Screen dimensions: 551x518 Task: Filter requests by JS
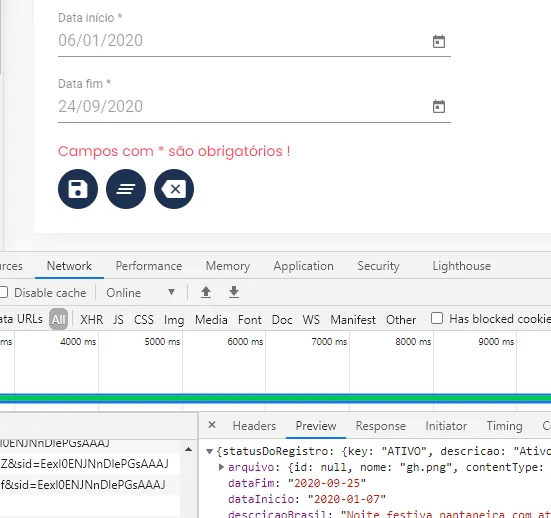pyautogui.click(x=118, y=320)
